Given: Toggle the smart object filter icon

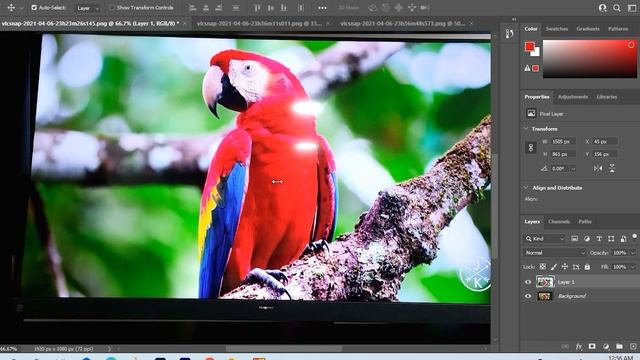Looking at the screenshot, I should point(623,238).
